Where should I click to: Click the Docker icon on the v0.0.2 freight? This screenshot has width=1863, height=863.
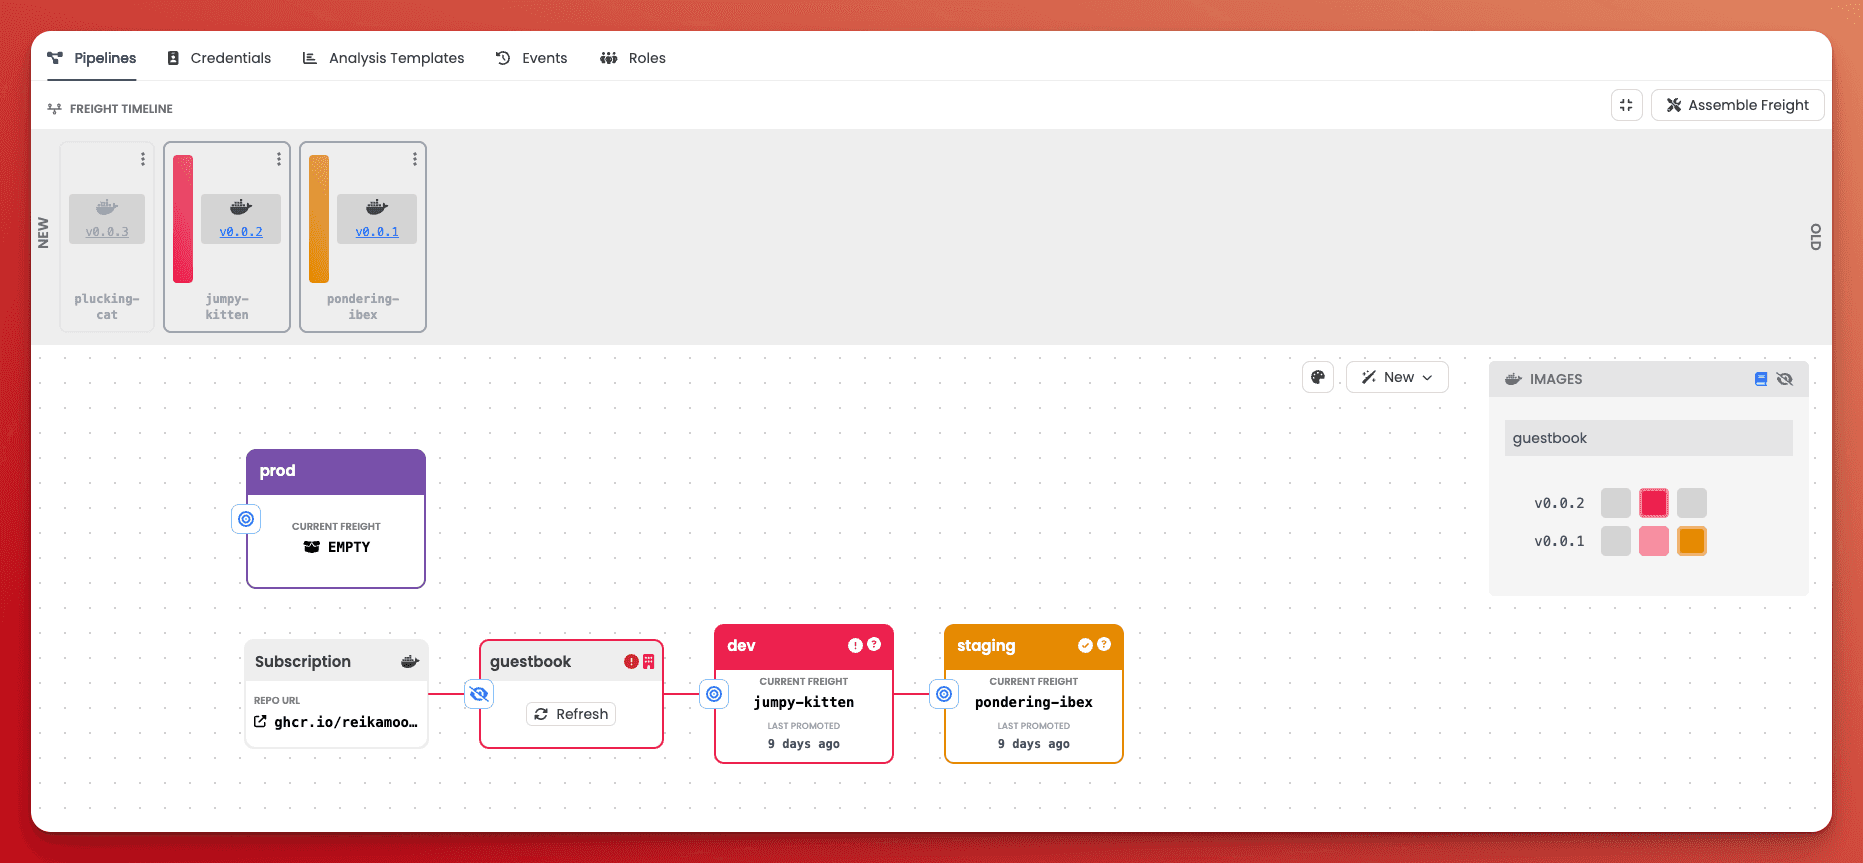(x=241, y=208)
